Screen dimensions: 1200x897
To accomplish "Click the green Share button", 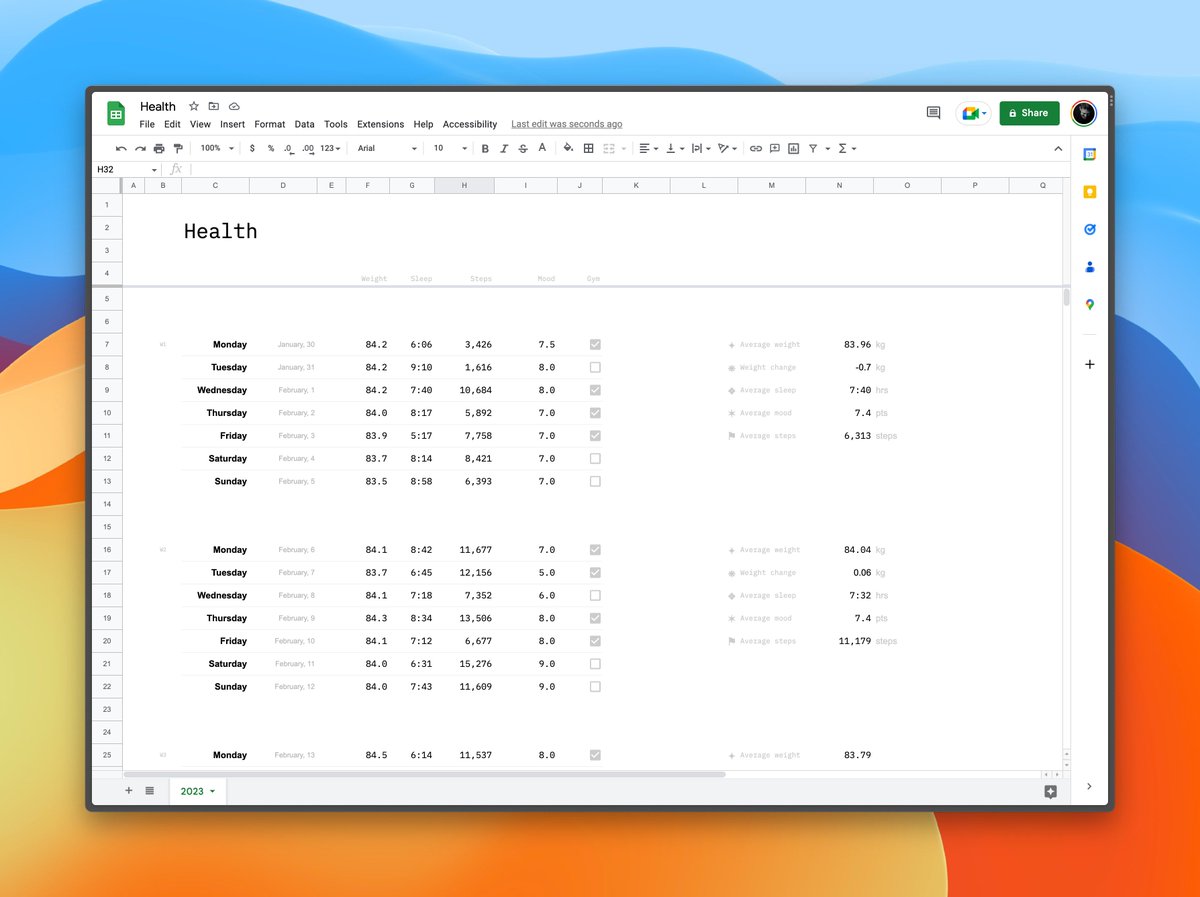I will 1029,113.
